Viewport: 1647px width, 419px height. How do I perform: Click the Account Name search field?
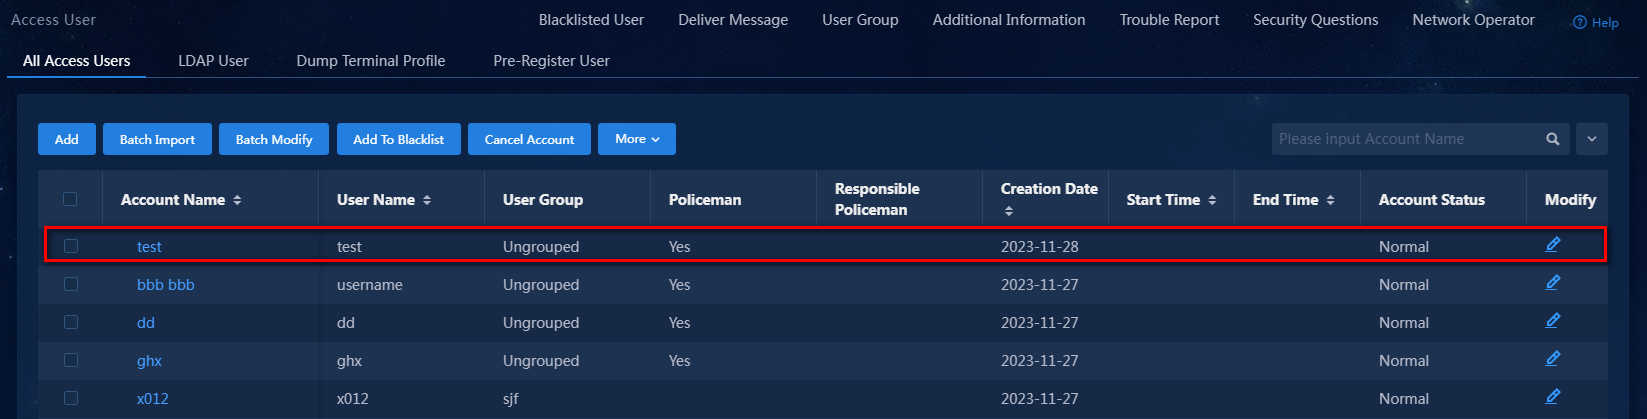click(x=1404, y=139)
